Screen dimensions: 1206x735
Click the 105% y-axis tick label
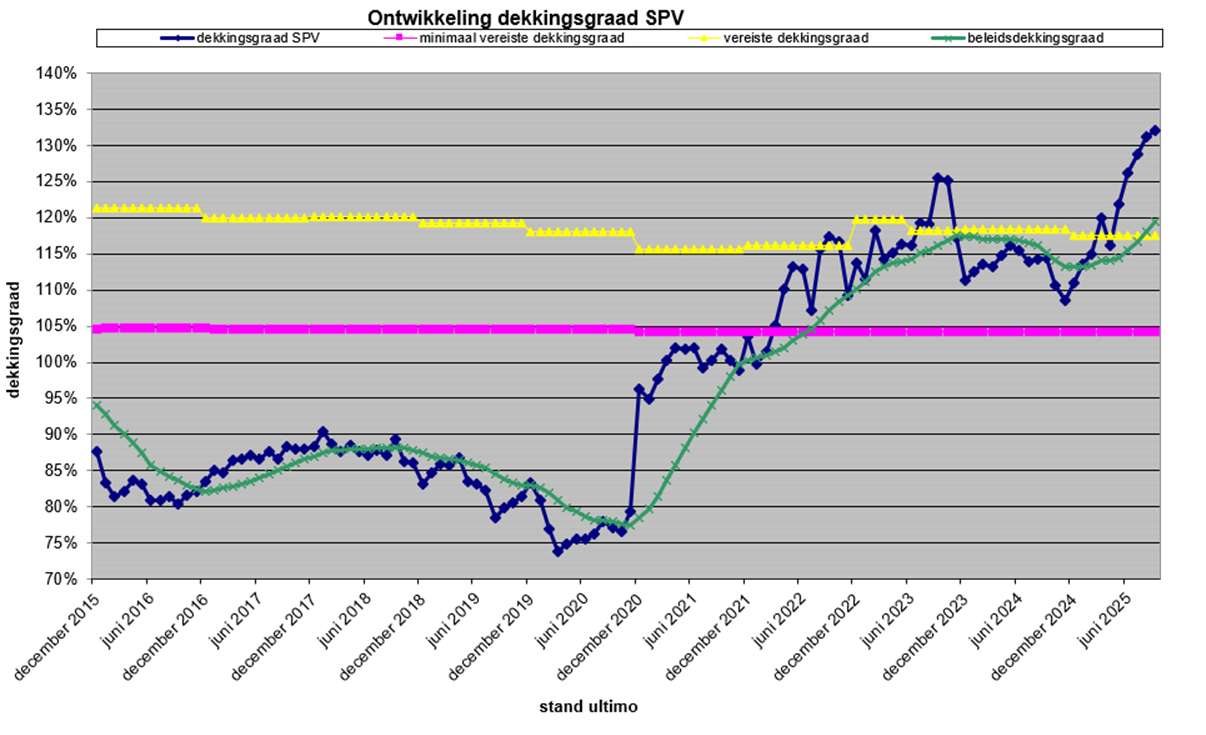pyautogui.click(x=58, y=326)
